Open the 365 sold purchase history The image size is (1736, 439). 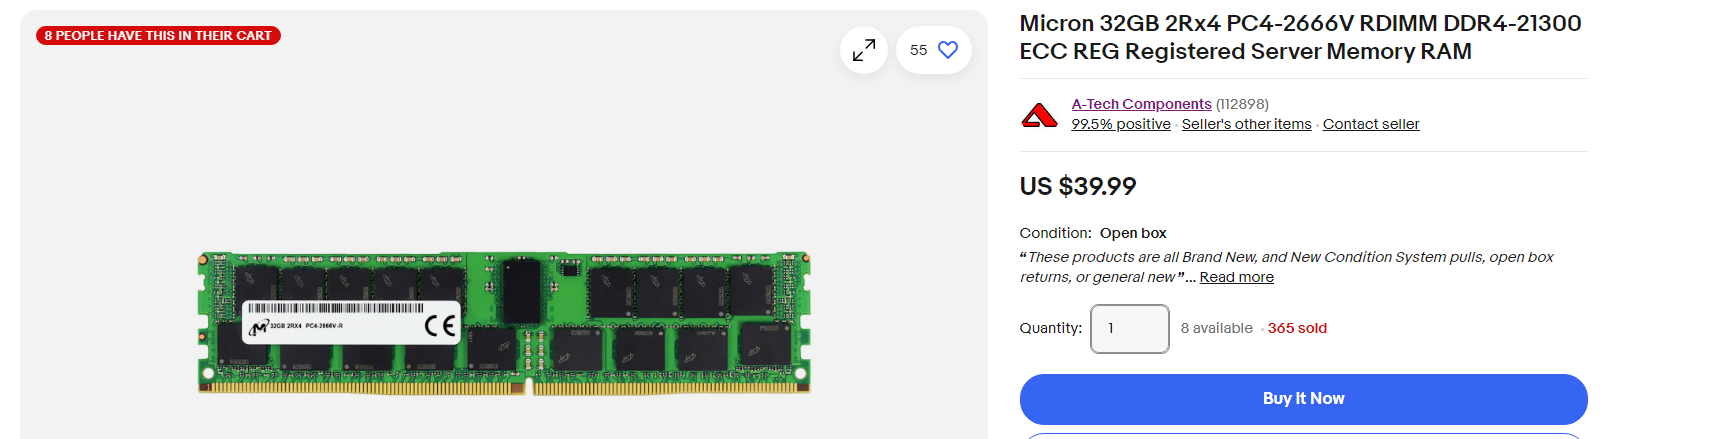pyautogui.click(x=1297, y=328)
